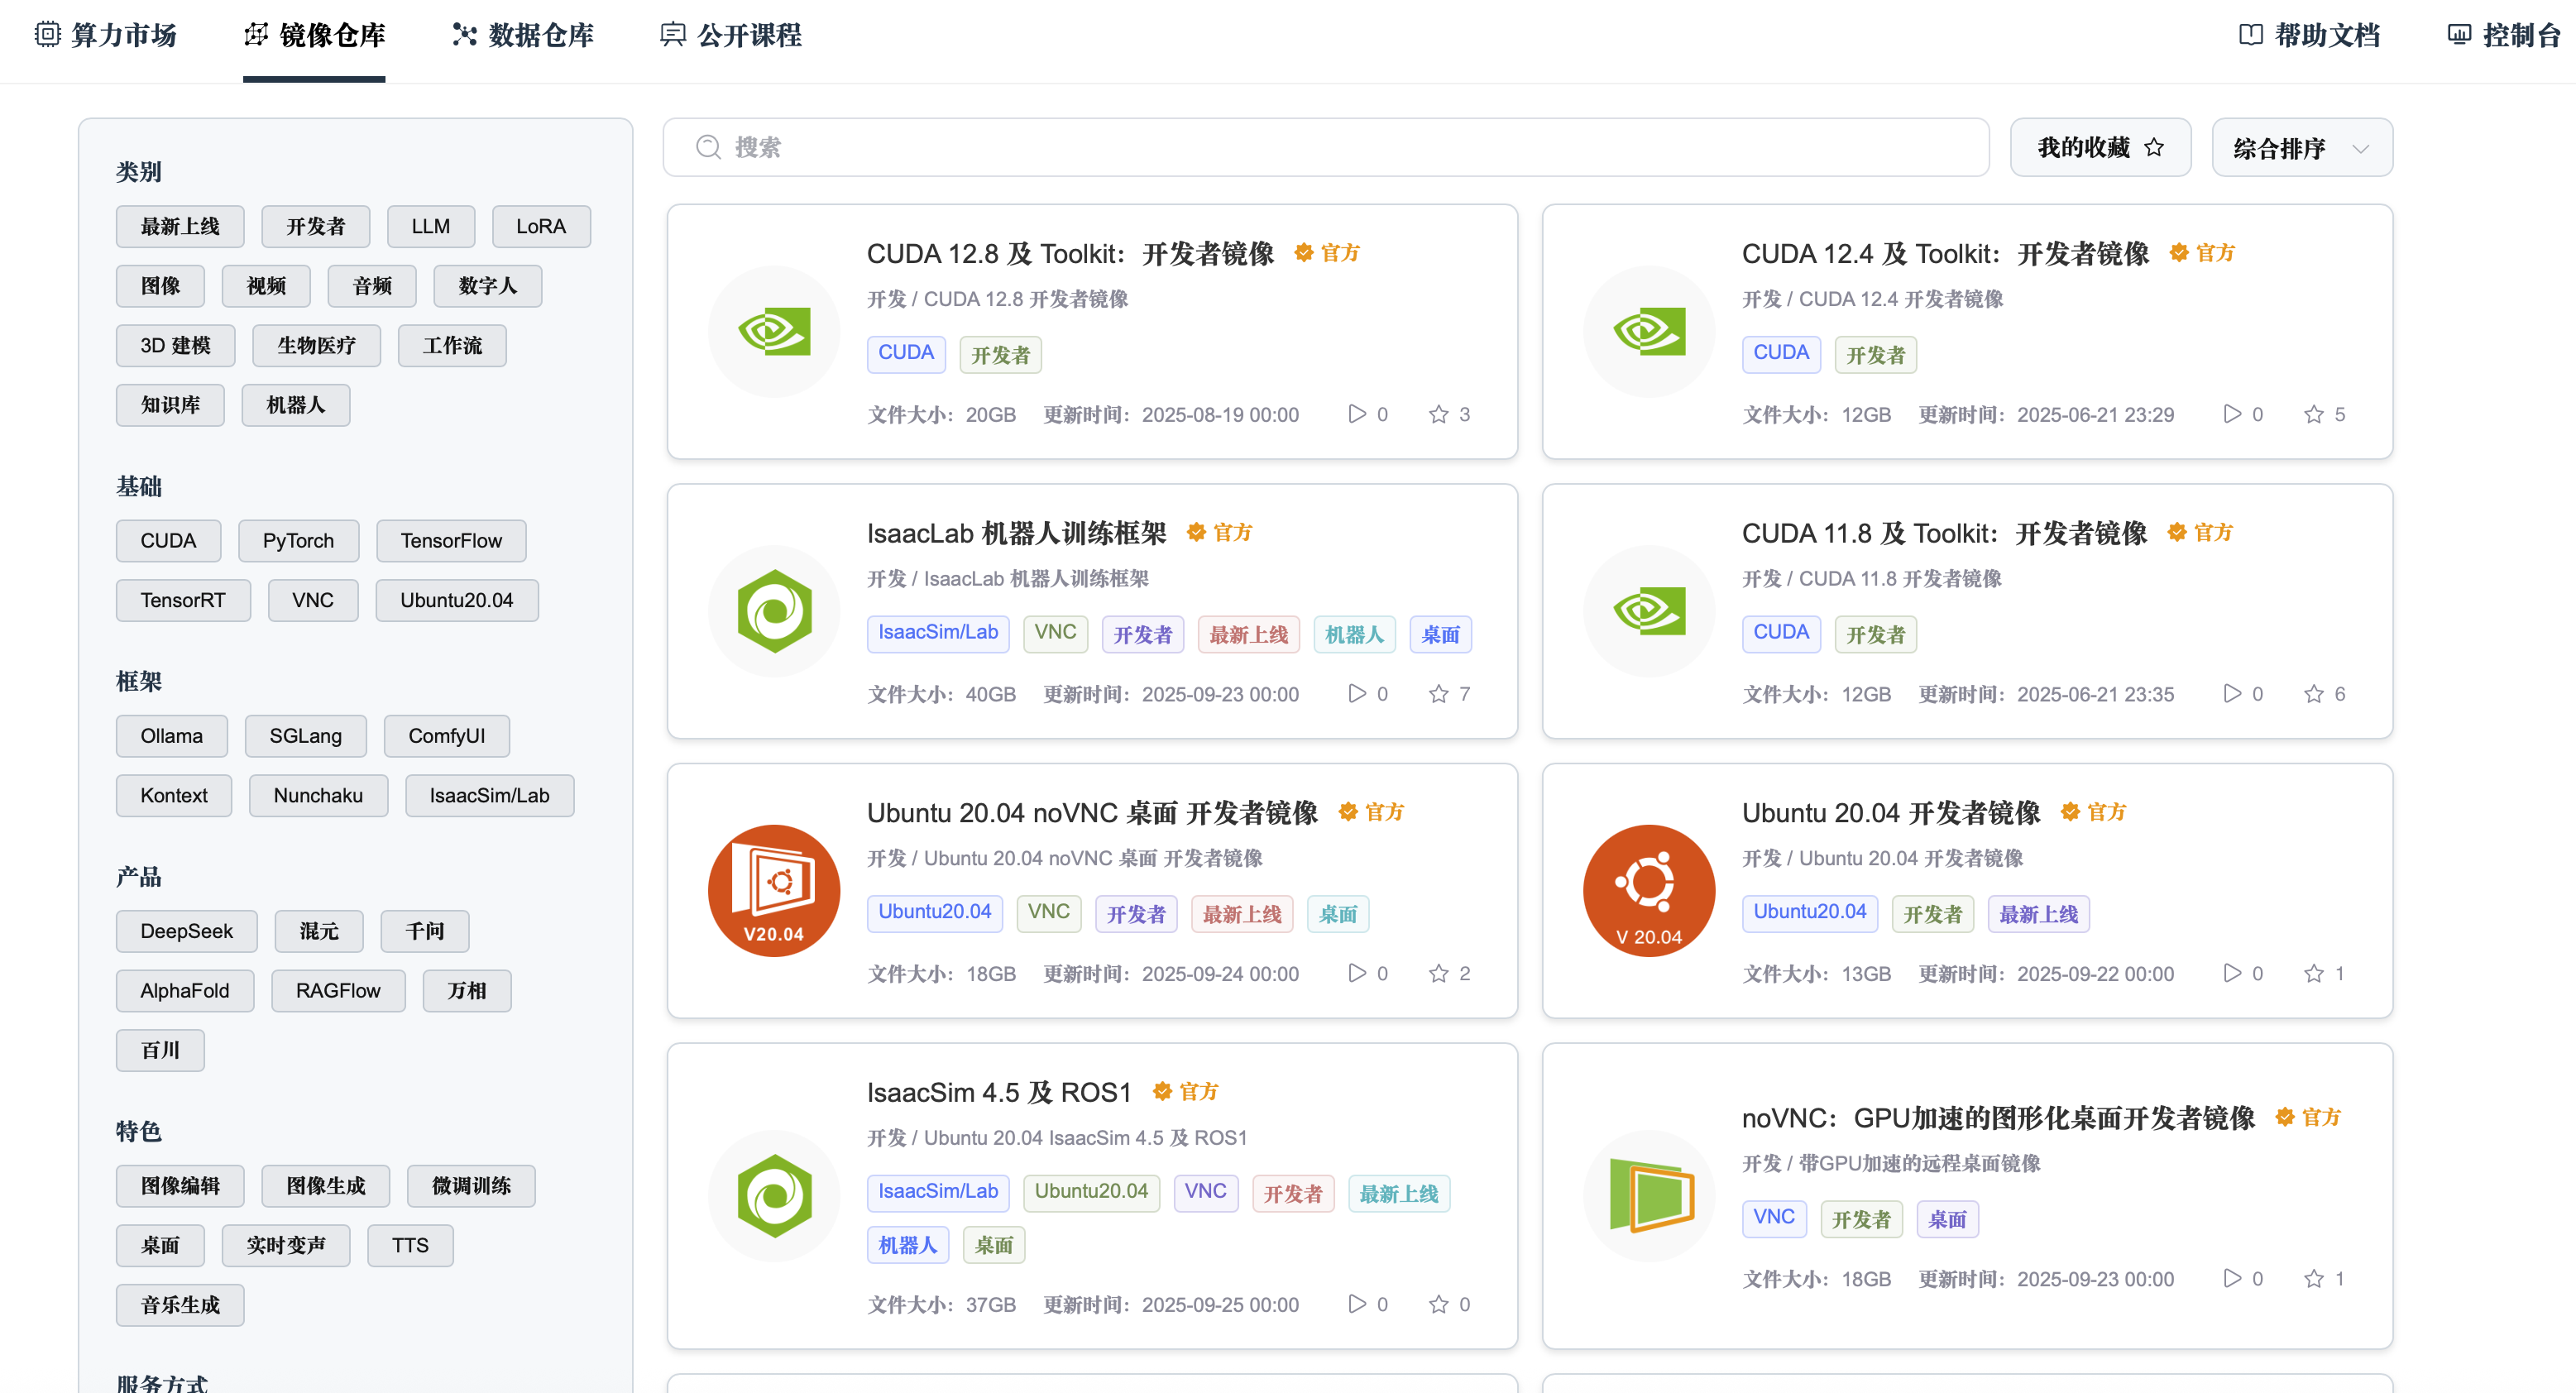Open Ubuntu 20.04 noVNC 桌面 title

pyautogui.click(x=1092, y=813)
